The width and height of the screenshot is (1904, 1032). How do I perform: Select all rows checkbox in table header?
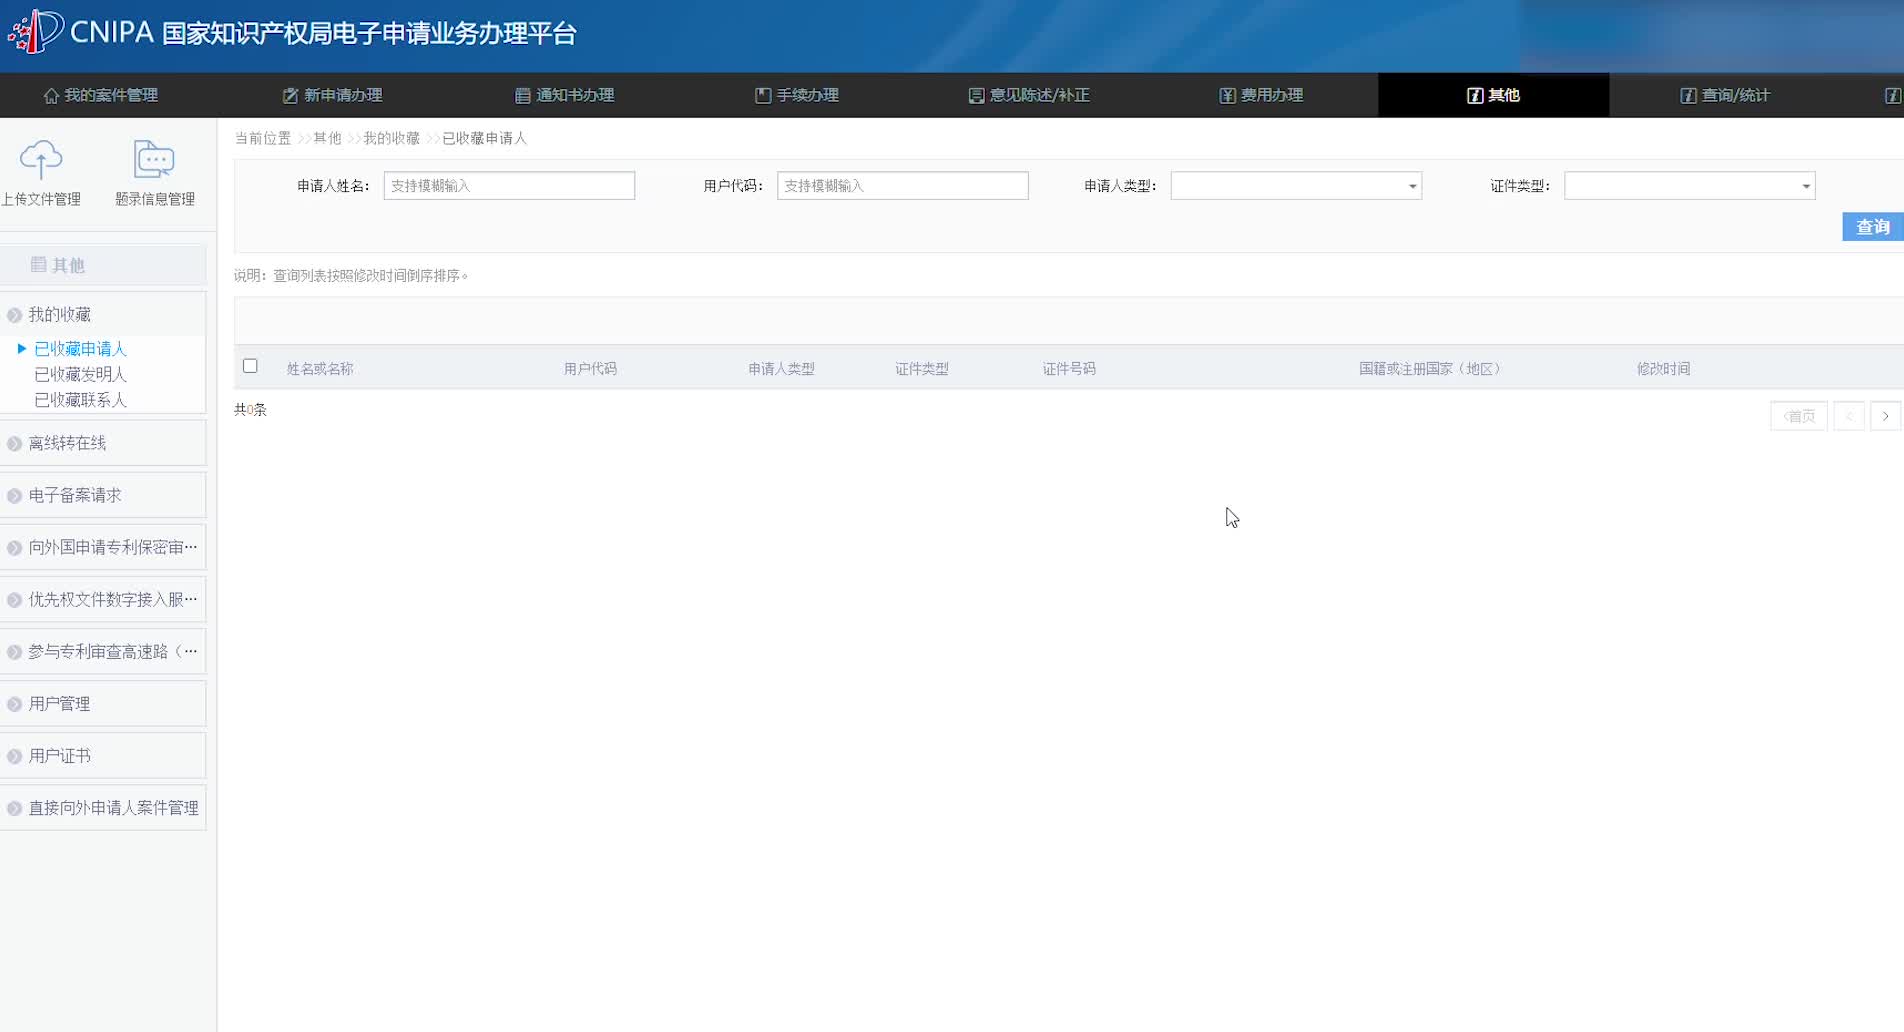tap(250, 366)
